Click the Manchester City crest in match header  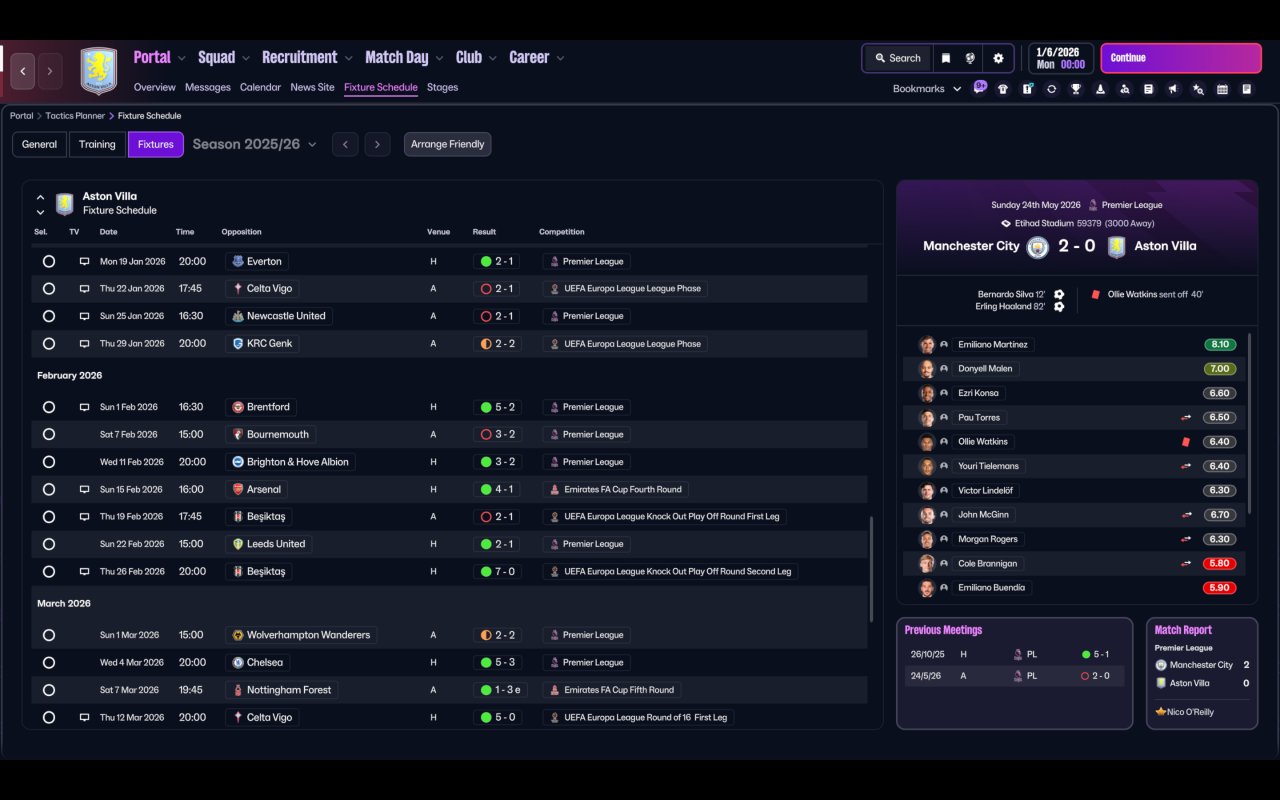point(1038,247)
